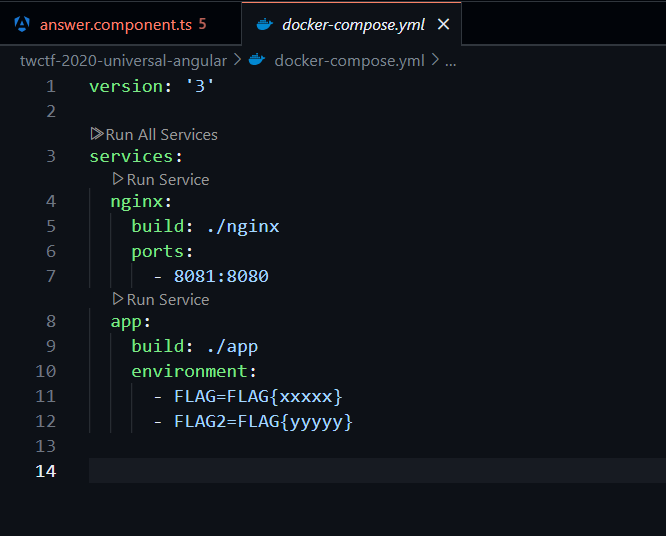This screenshot has width=666, height=536.
Task: Run All Services via the CodeLens link
Action: click(161, 134)
